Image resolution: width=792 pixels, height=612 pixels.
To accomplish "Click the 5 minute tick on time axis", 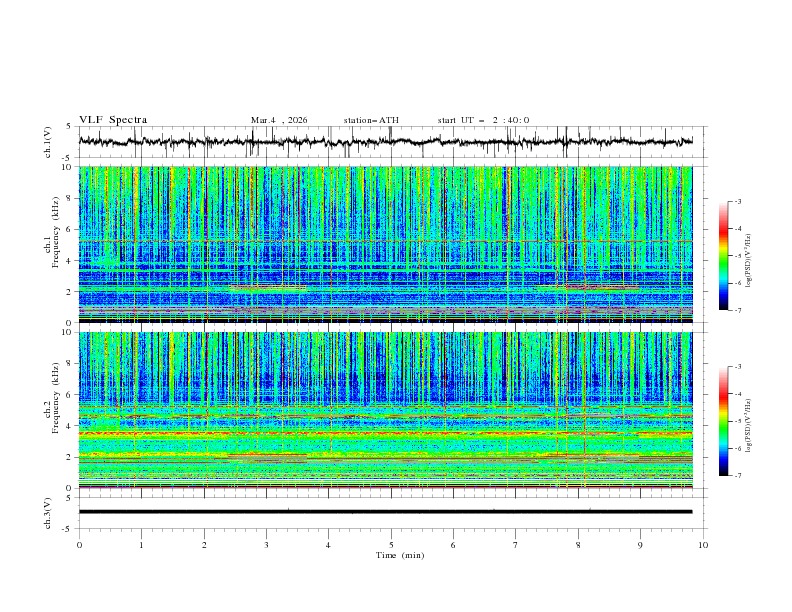I will [391, 544].
